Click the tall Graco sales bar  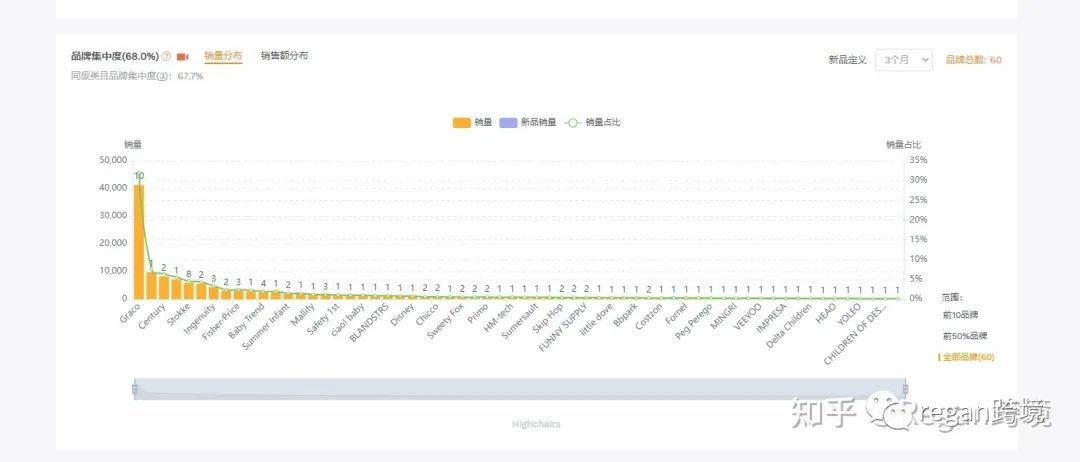(139, 241)
